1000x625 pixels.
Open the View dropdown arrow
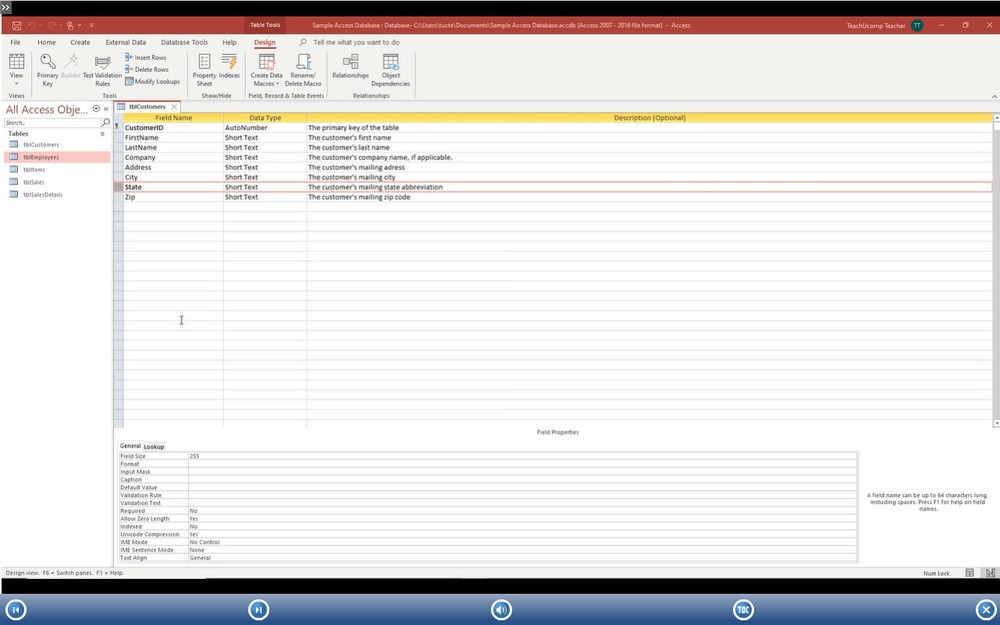(x=16, y=81)
